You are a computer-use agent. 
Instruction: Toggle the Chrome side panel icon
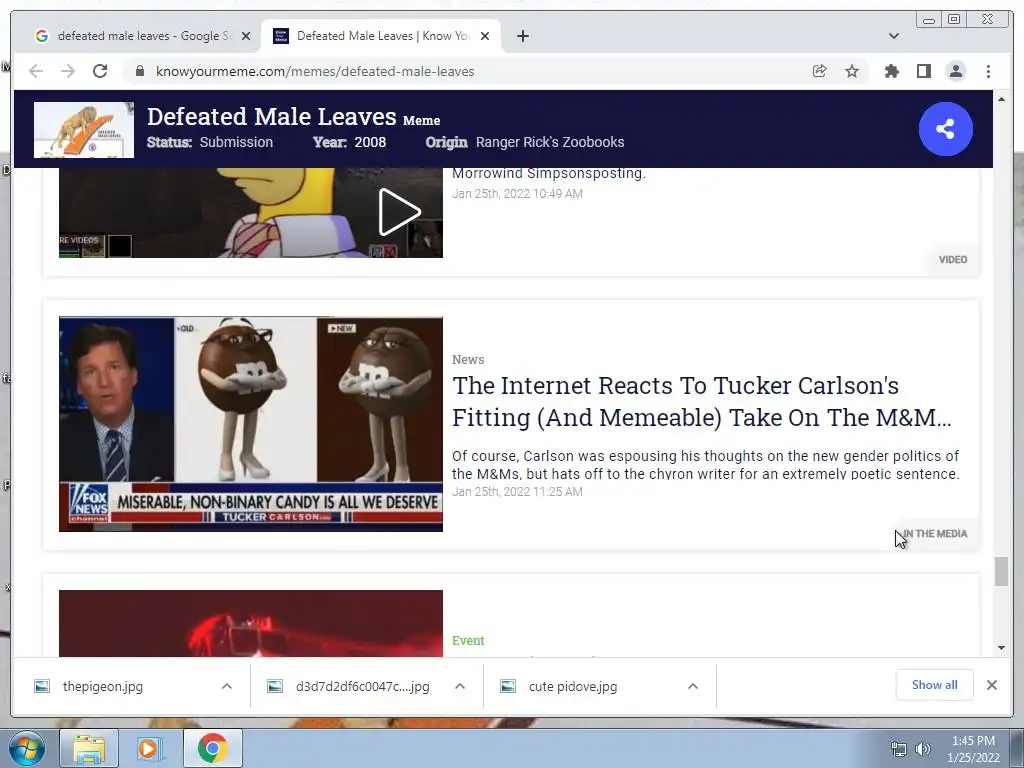(x=923, y=71)
